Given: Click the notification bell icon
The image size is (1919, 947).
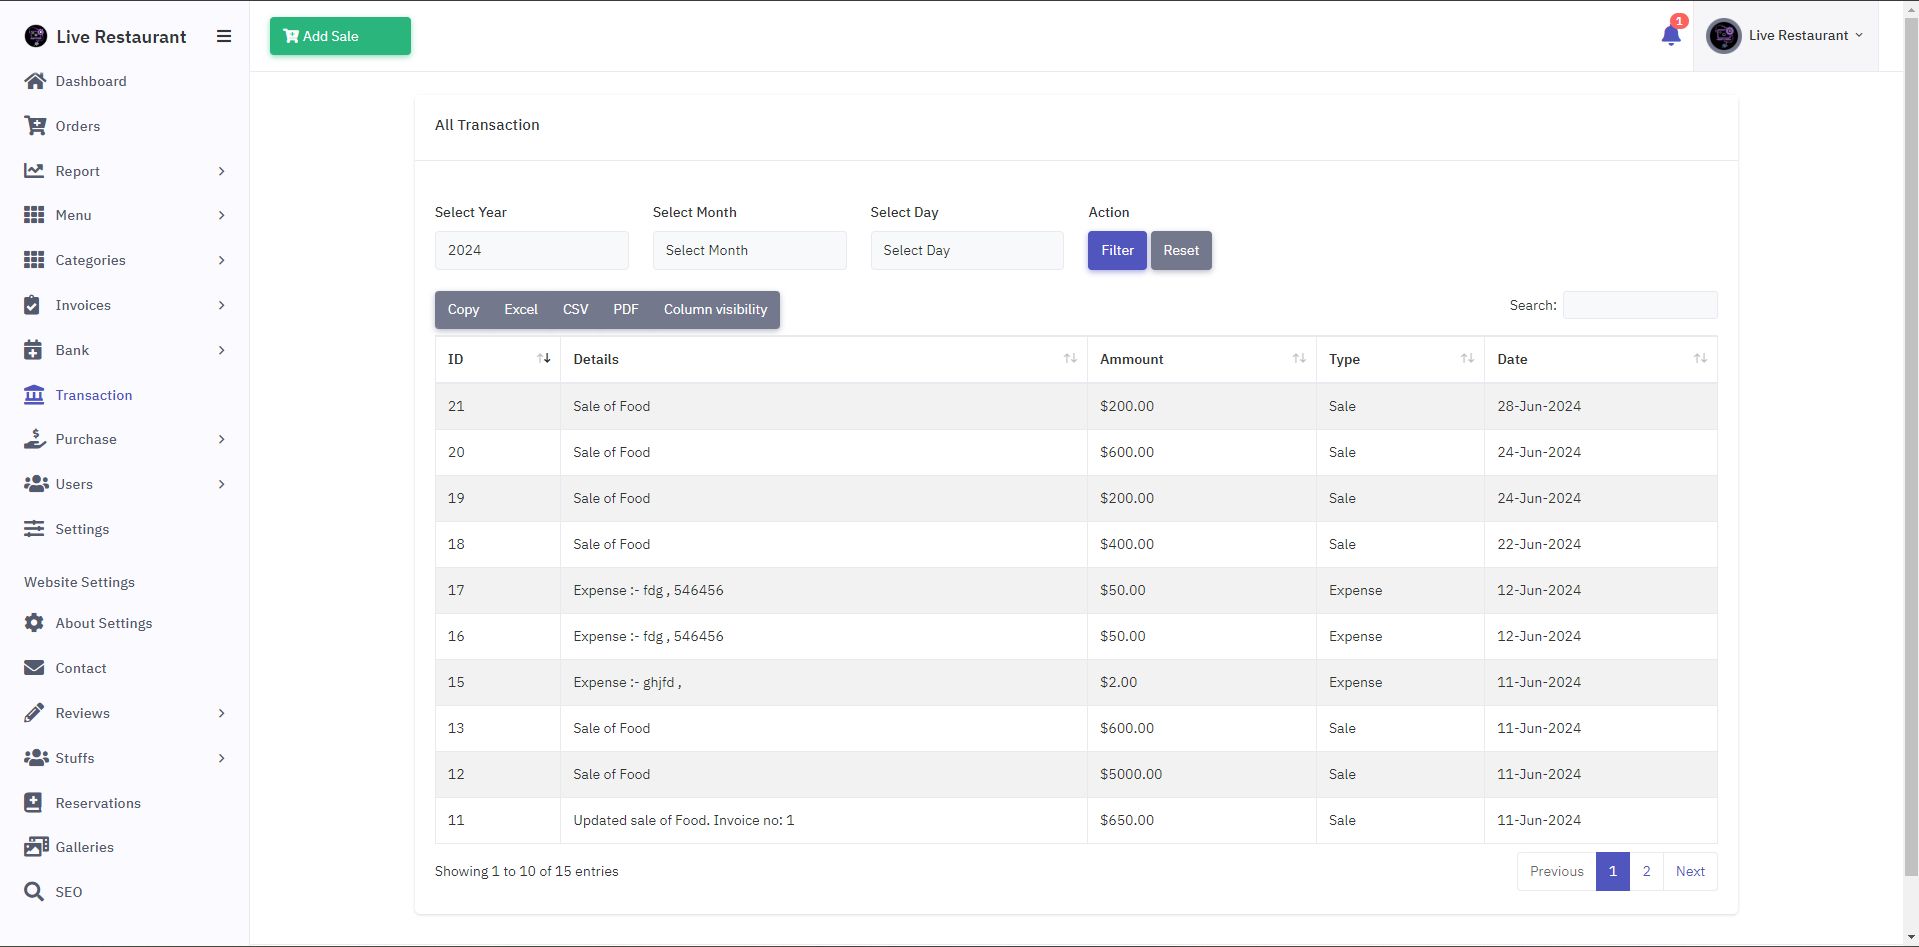Looking at the screenshot, I should [1670, 36].
